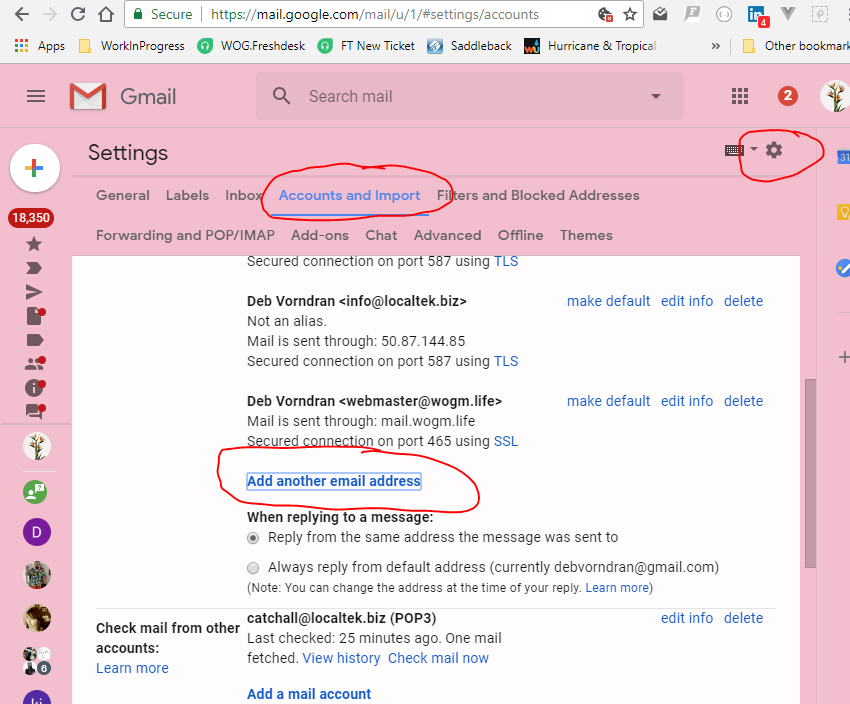Open Updates category info icon
The height and width of the screenshot is (704, 850).
tap(35, 387)
